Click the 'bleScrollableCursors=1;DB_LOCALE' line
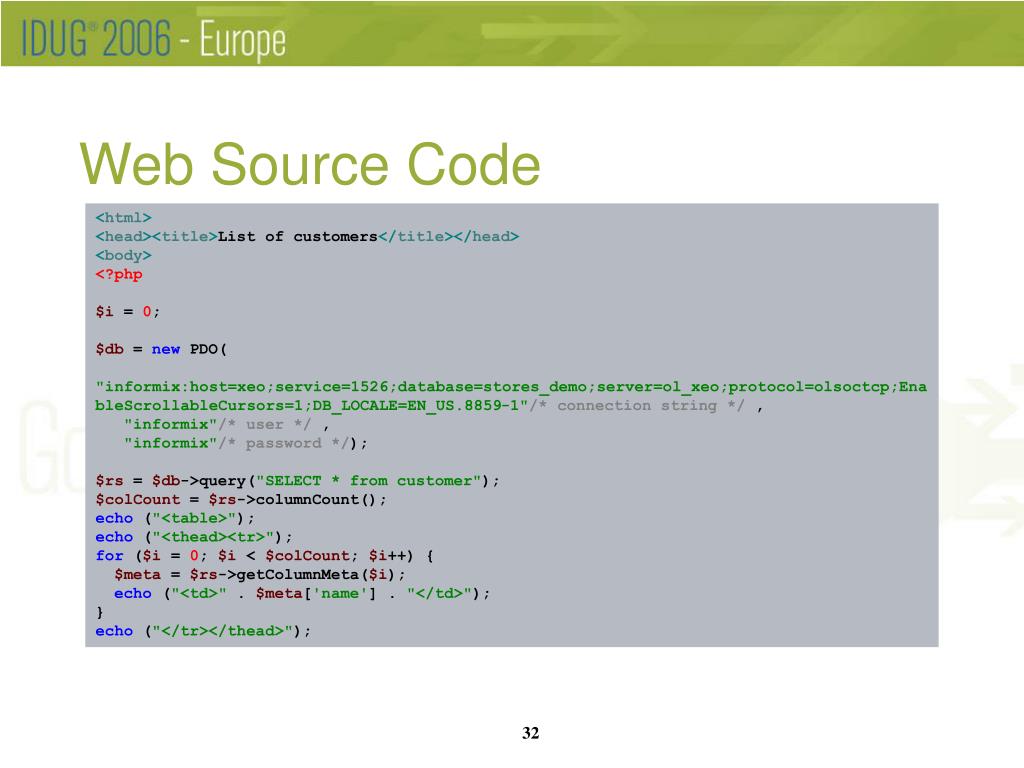The width and height of the screenshot is (1024, 768). (429, 406)
